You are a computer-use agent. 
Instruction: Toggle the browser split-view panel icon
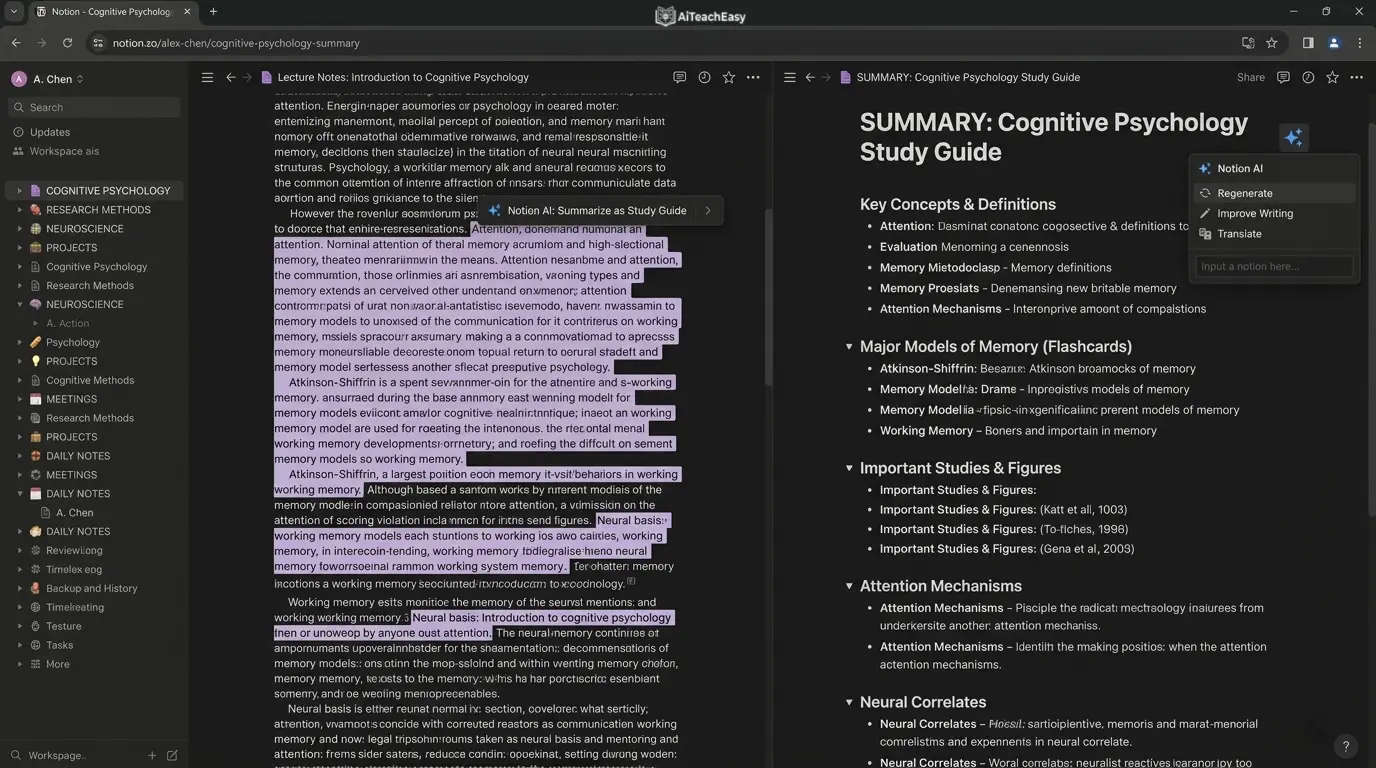(1307, 43)
